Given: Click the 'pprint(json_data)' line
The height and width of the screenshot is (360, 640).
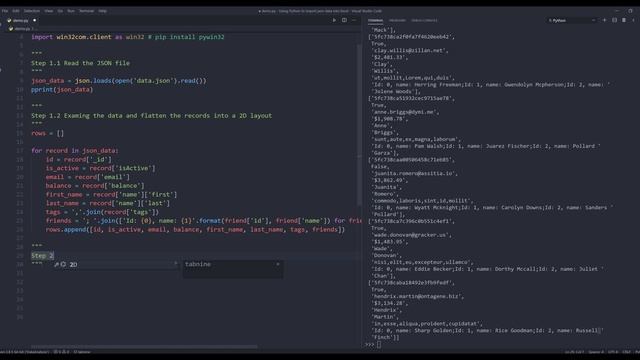Looking at the screenshot, I should coord(62,89).
